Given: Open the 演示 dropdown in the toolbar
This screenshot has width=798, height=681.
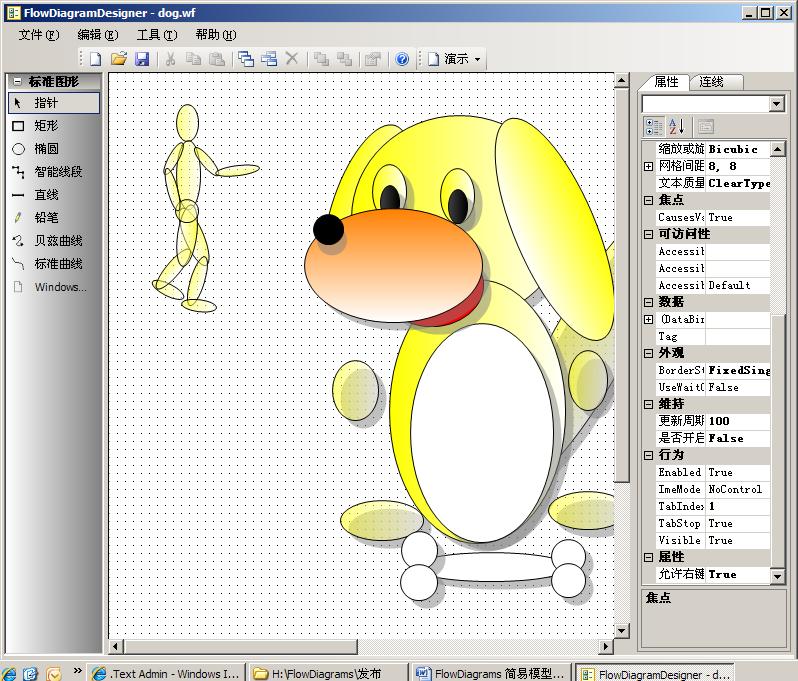Looking at the screenshot, I should 455,59.
